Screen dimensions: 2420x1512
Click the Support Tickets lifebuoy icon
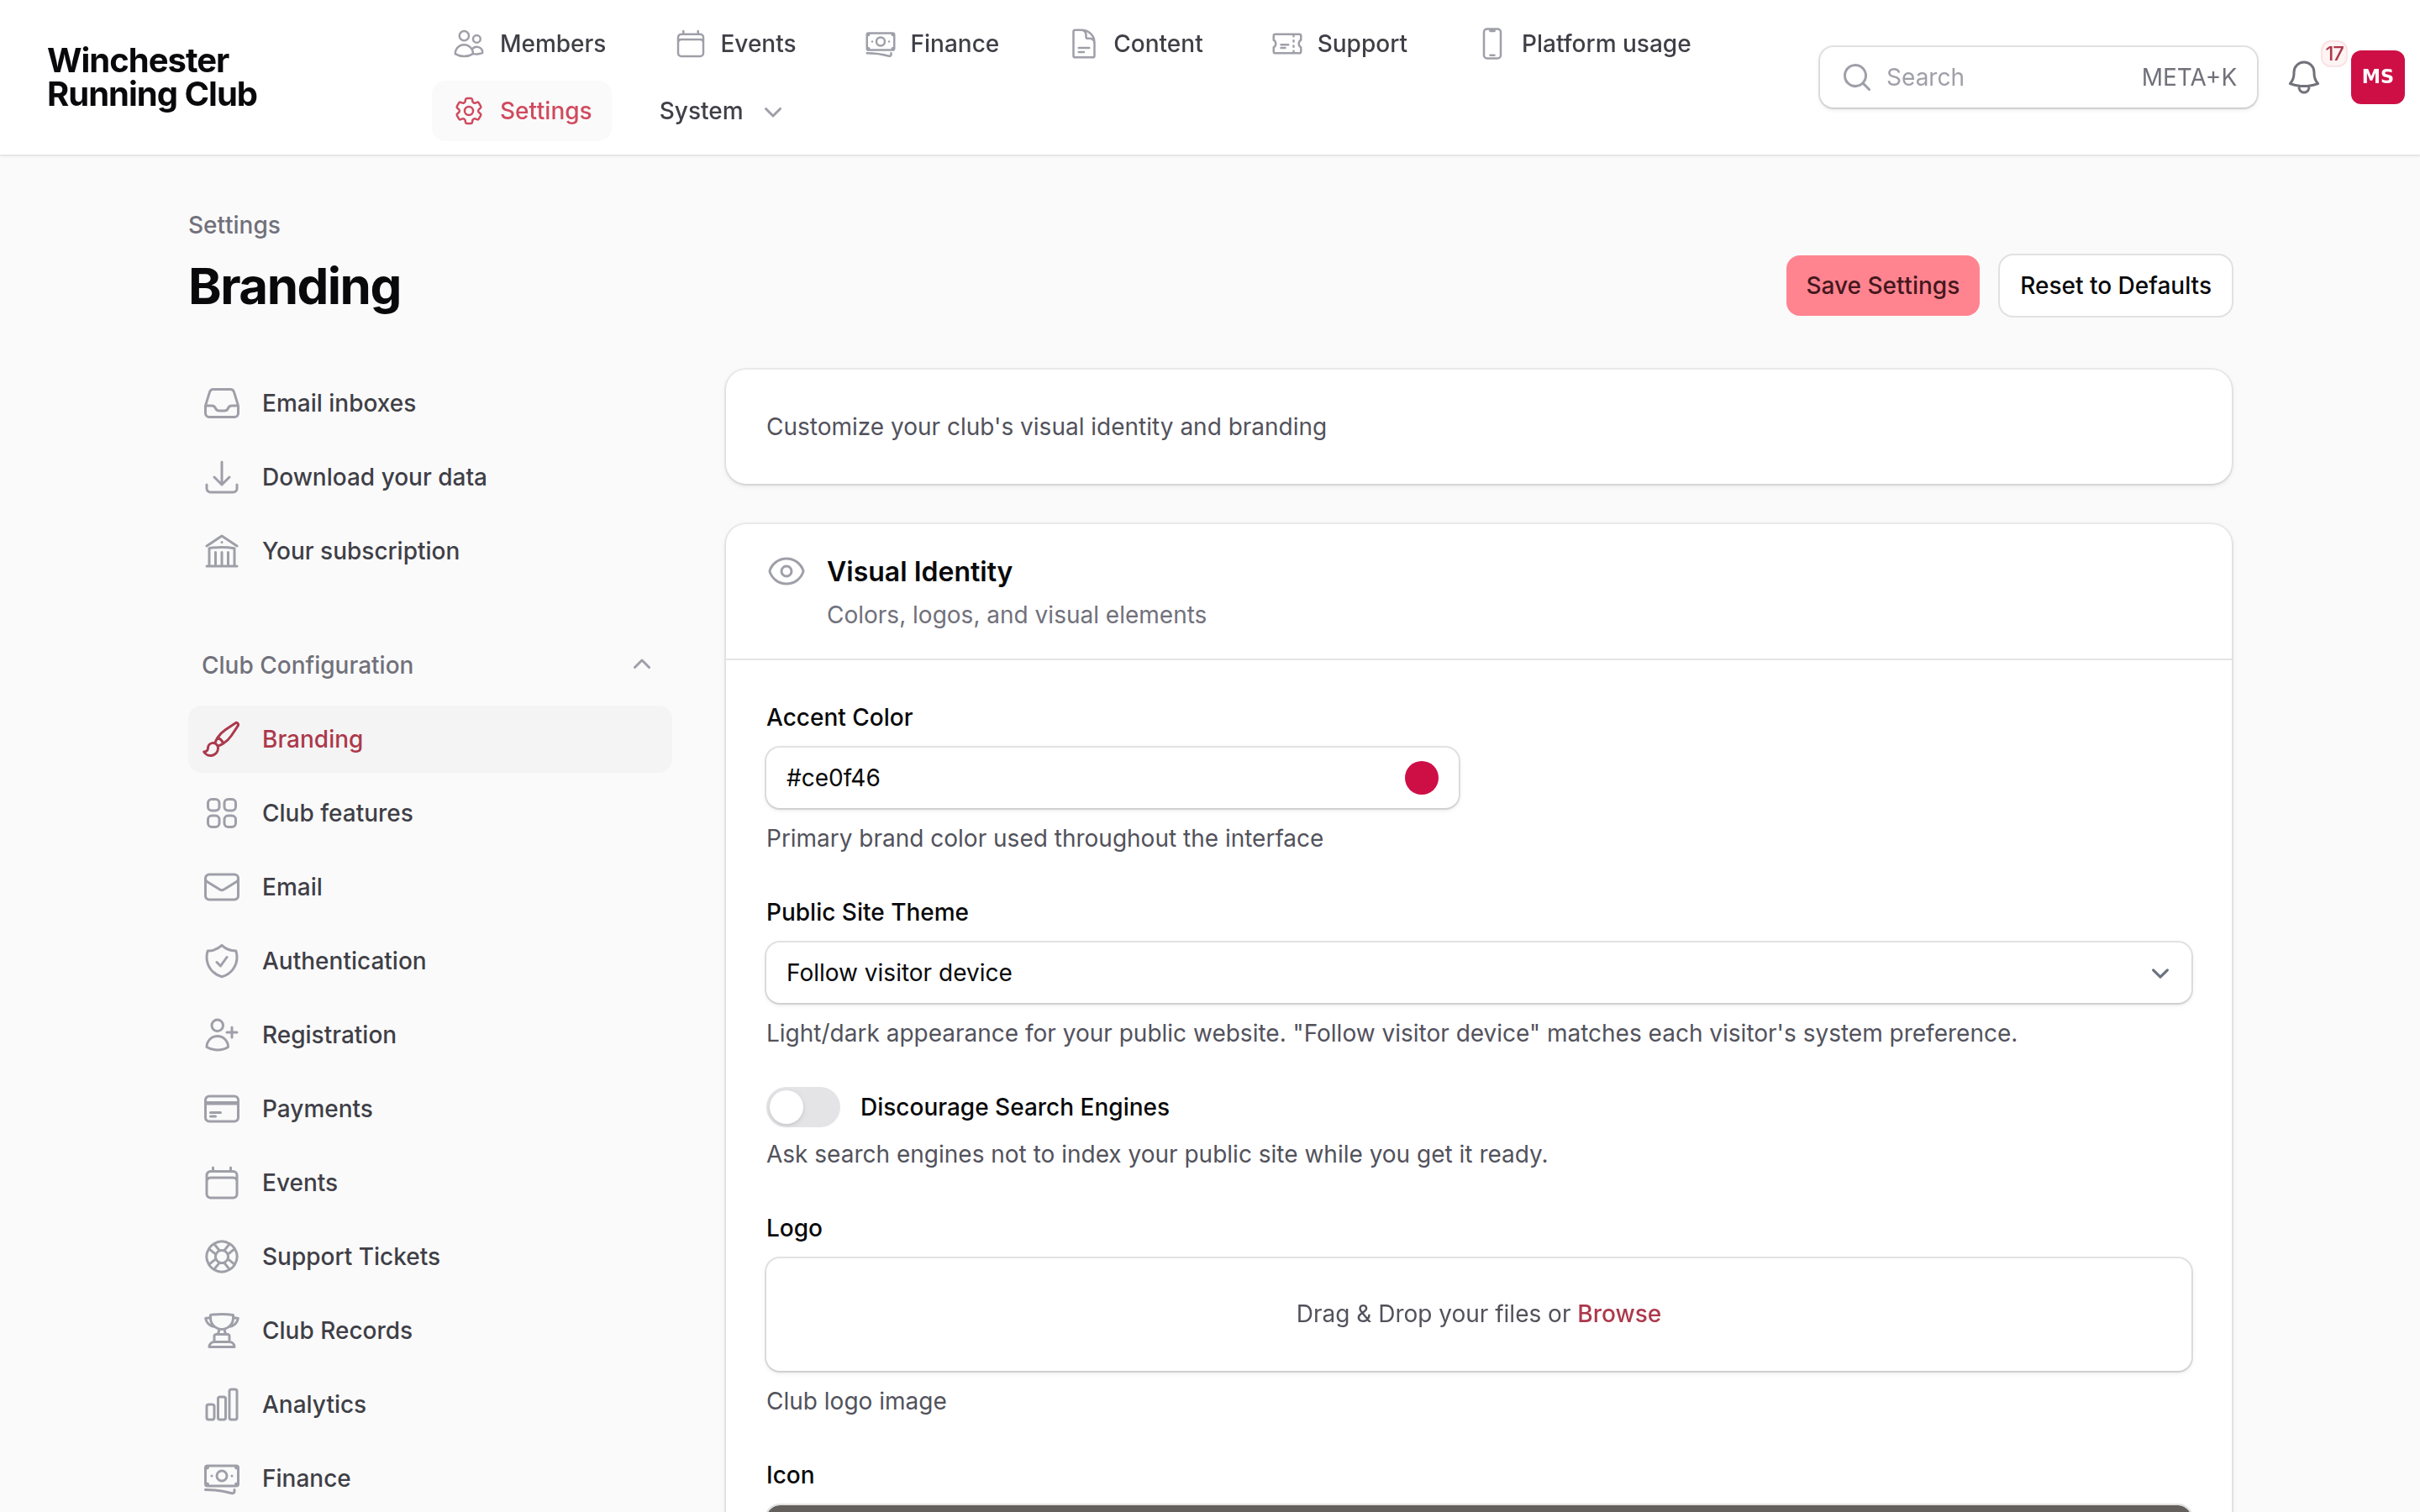221,1257
